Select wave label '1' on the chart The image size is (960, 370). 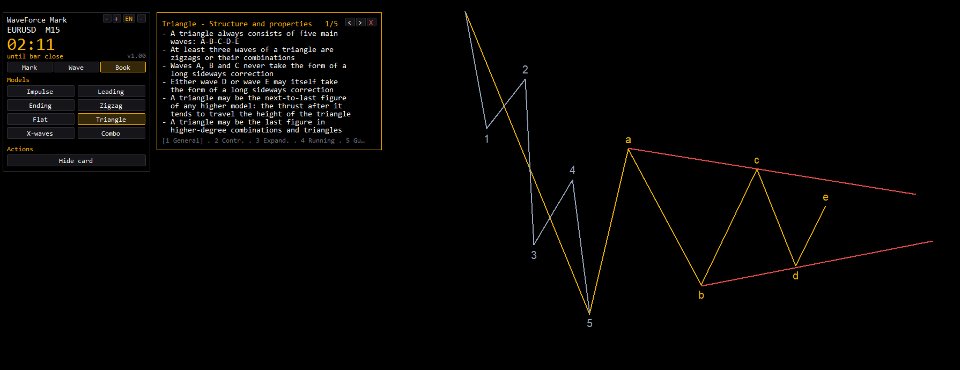point(487,139)
